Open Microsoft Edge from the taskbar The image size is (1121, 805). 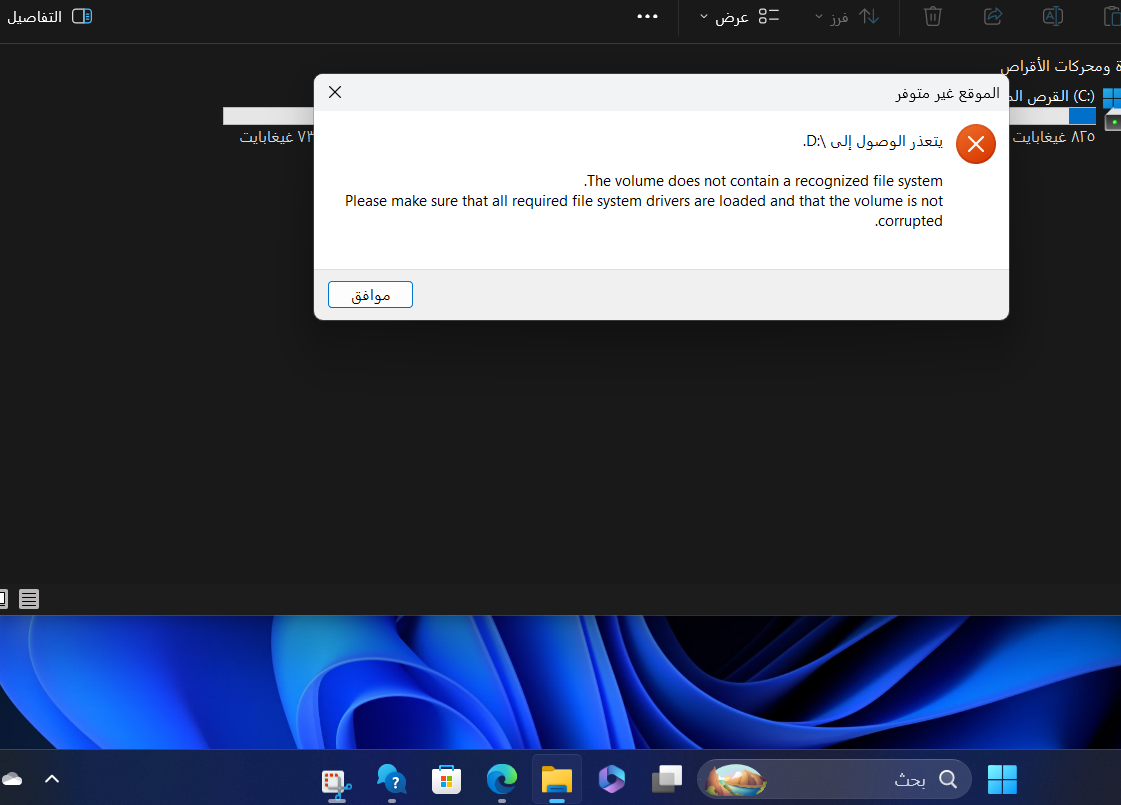[x=501, y=779]
